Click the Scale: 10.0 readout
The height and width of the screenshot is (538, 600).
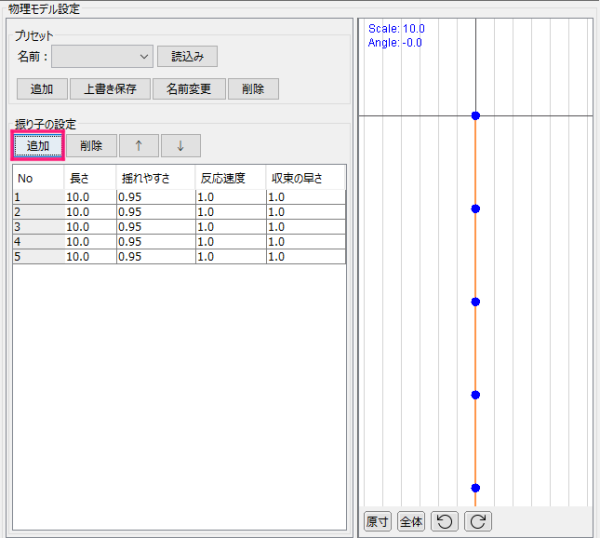(x=396, y=29)
